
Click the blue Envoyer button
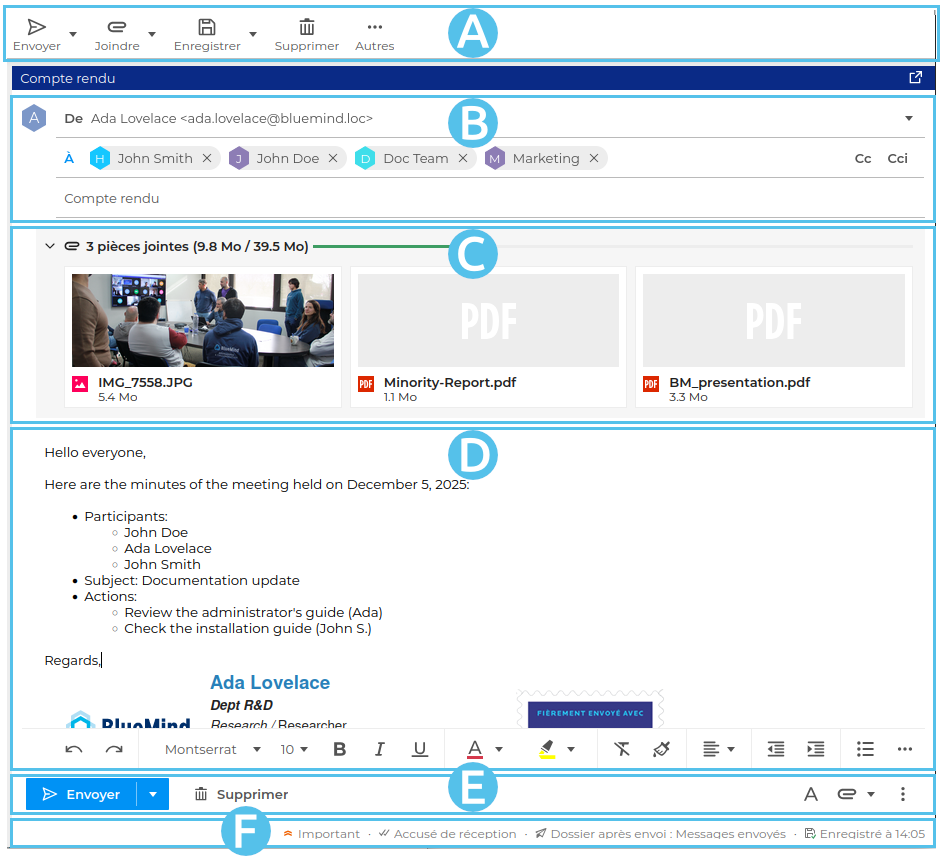pyautogui.click(x=82, y=795)
